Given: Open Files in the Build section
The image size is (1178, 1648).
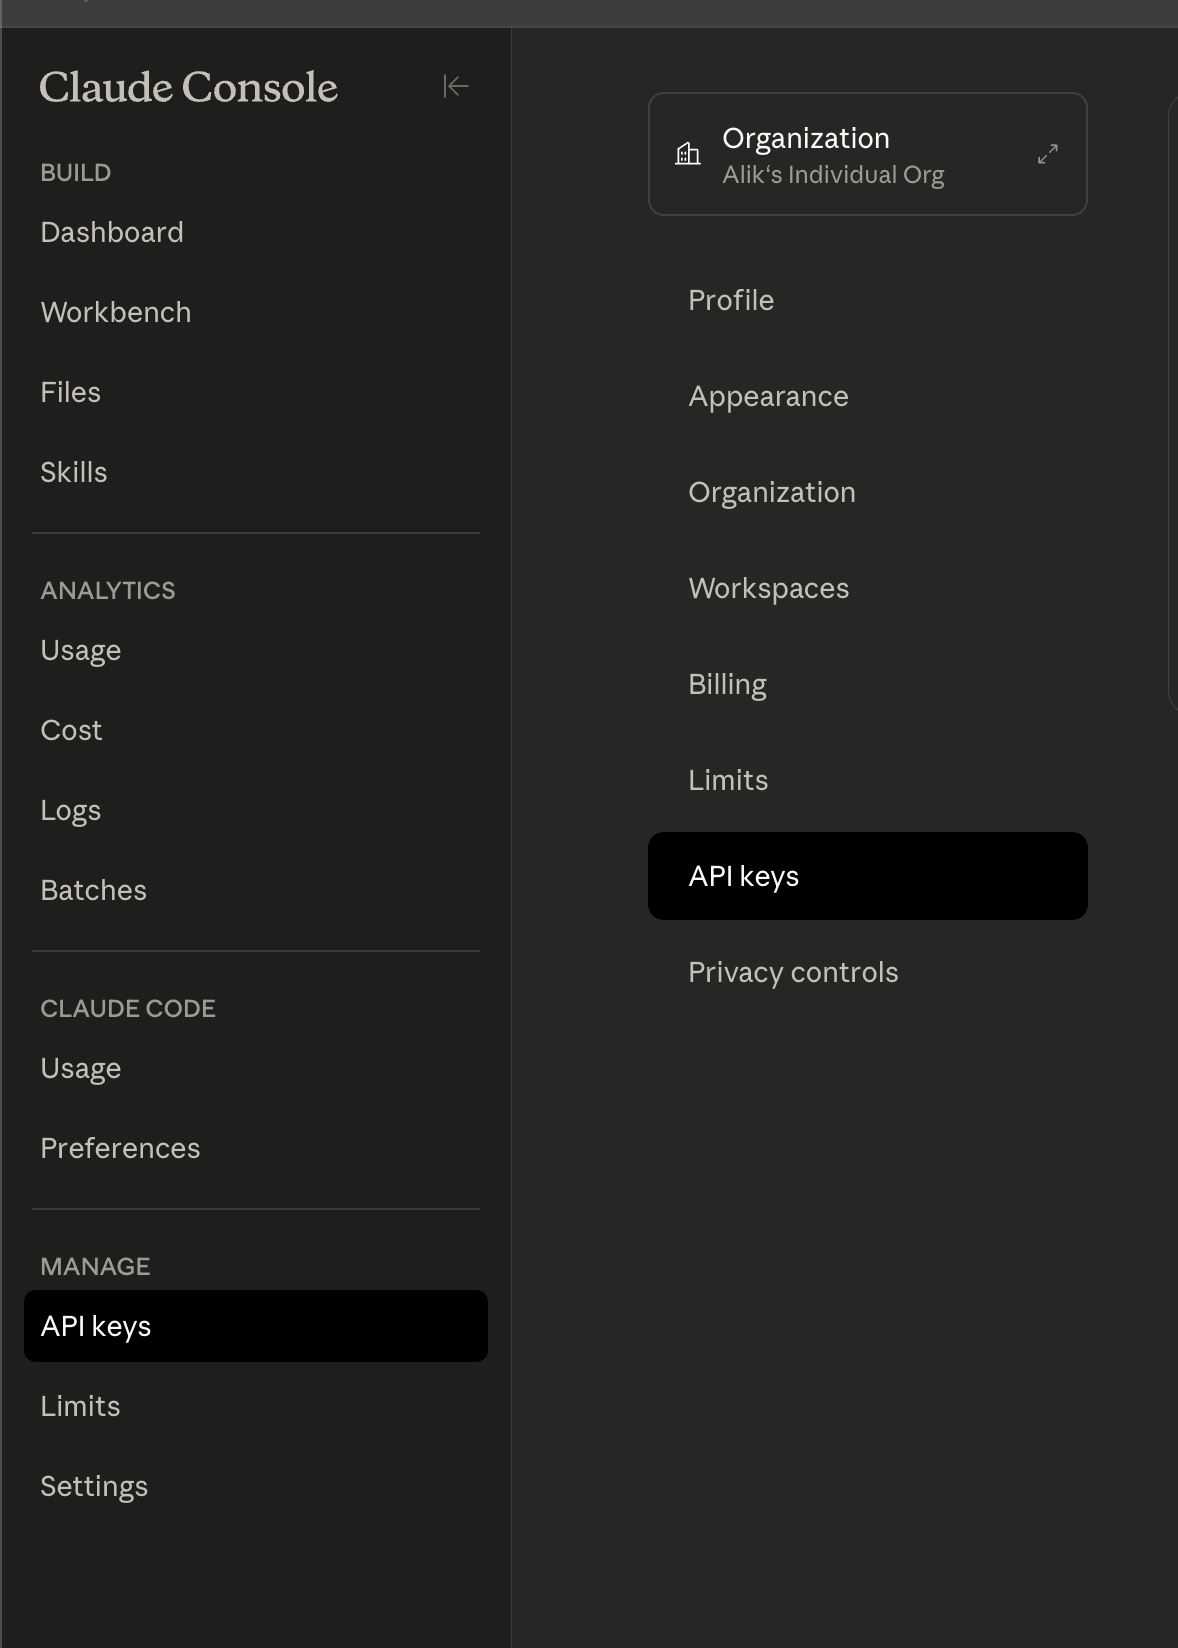Looking at the screenshot, I should (71, 392).
